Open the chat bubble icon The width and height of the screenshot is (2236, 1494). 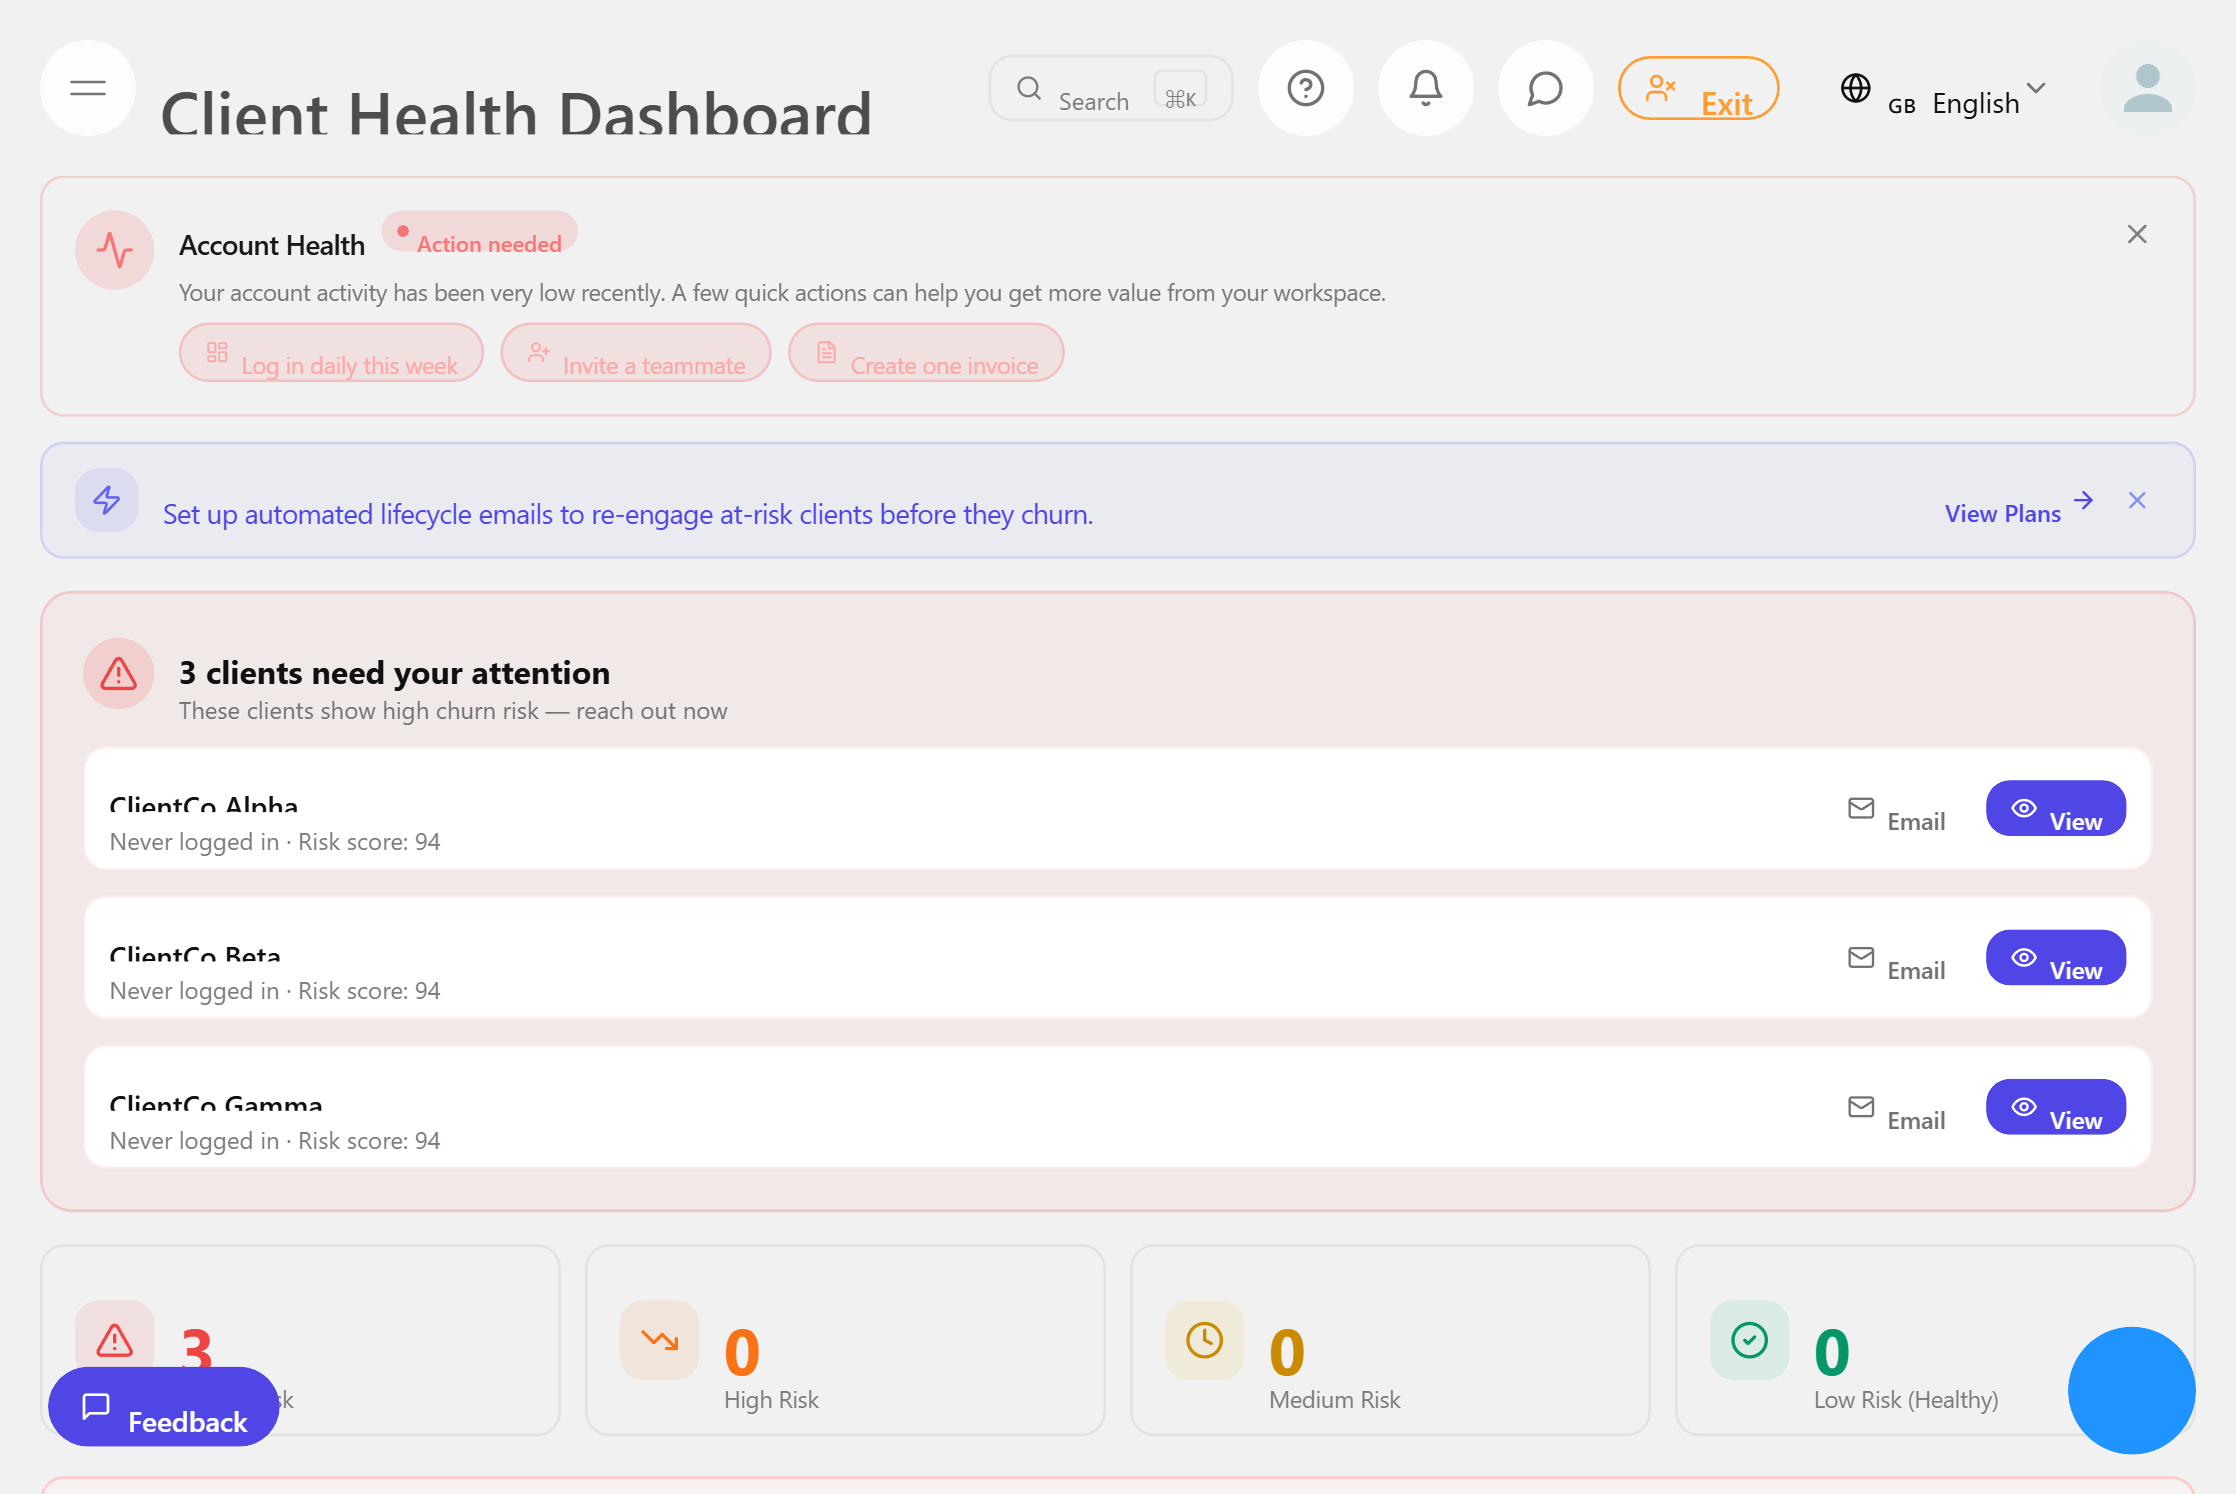pyautogui.click(x=1544, y=88)
